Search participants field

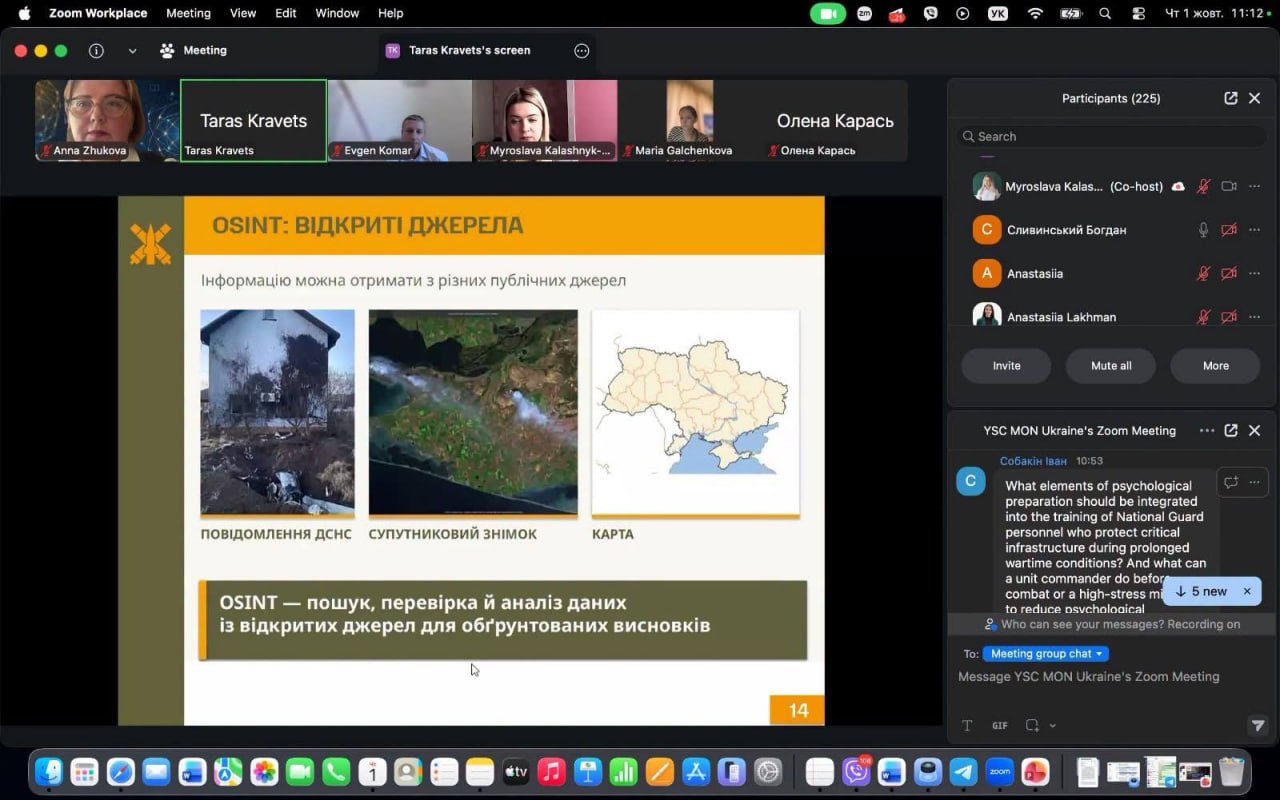click(1112, 136)
